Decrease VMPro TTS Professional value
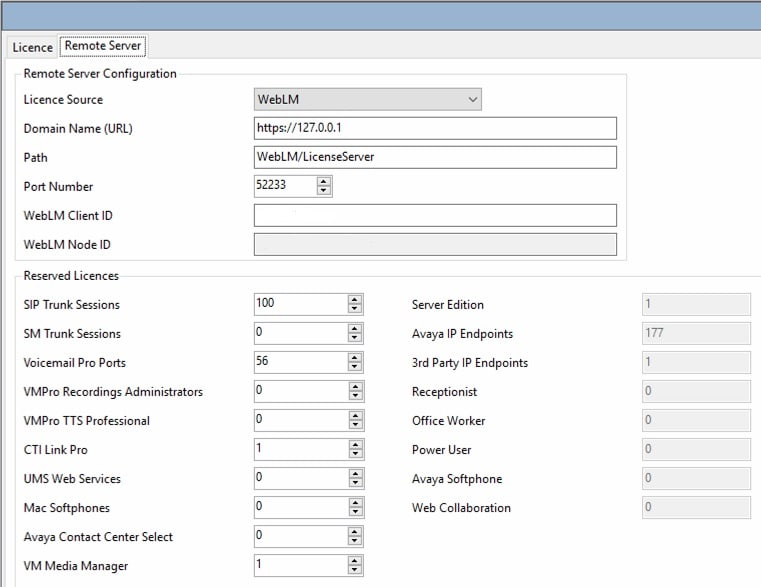The image size is (761, 587). 355,425
